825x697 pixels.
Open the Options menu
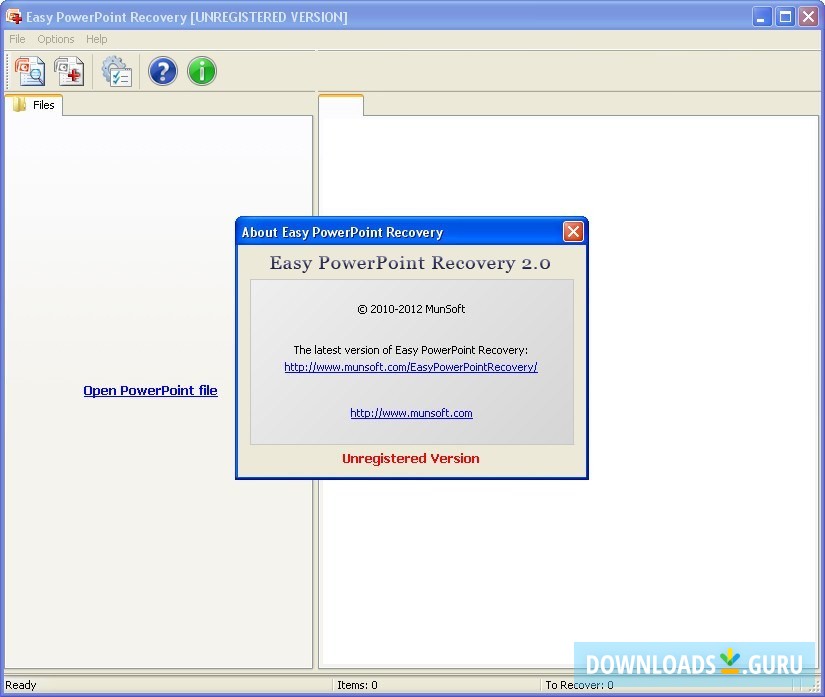[55, 39]
